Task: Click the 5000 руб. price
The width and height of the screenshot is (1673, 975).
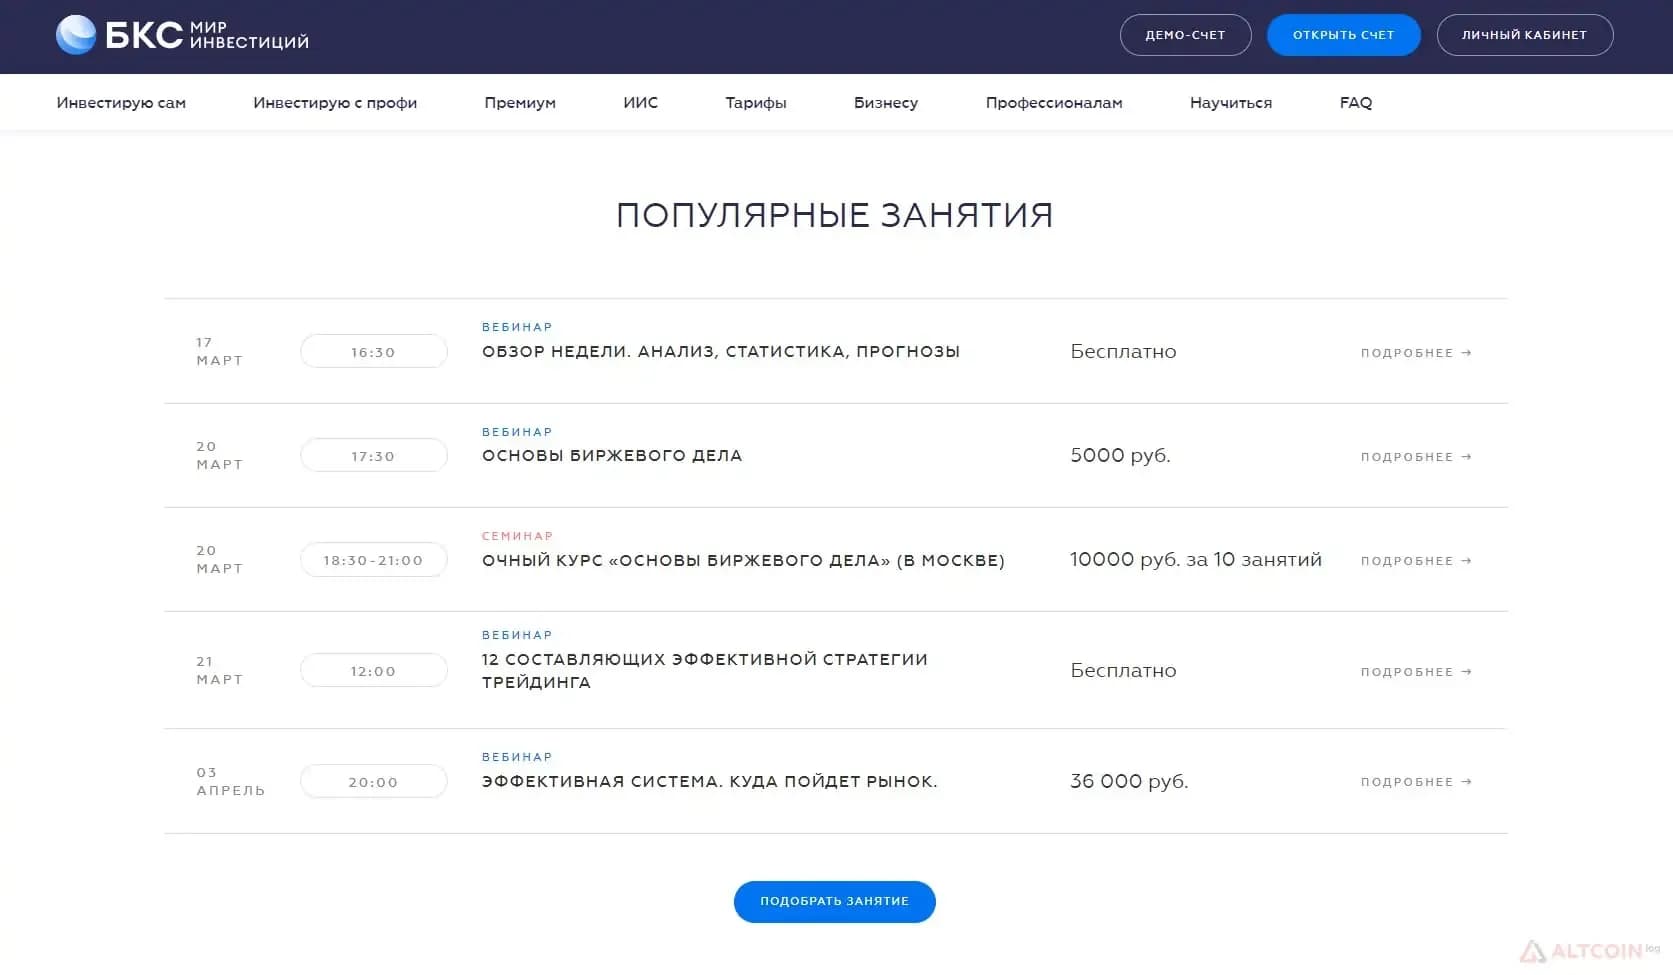Action: pos(1120,455)
